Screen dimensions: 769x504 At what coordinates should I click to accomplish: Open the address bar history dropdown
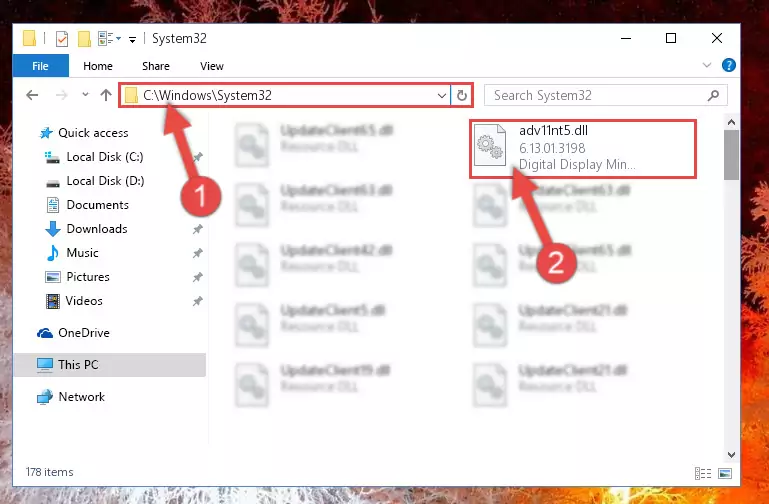click(442, 96)
